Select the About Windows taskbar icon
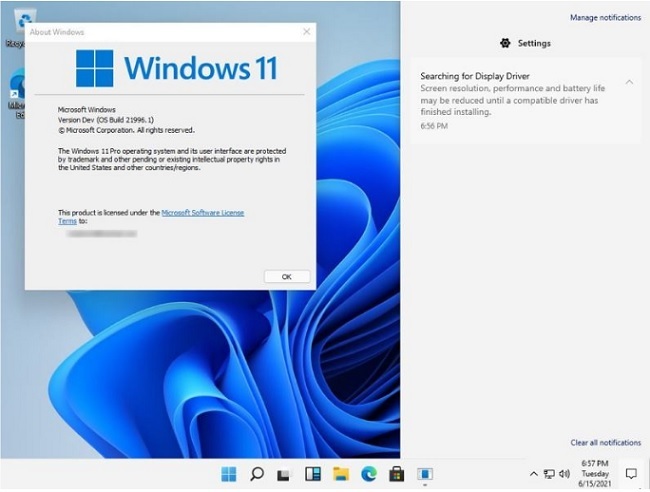This screenshot has width=650, height=492. pyautogui.click(x=424, y=474)
